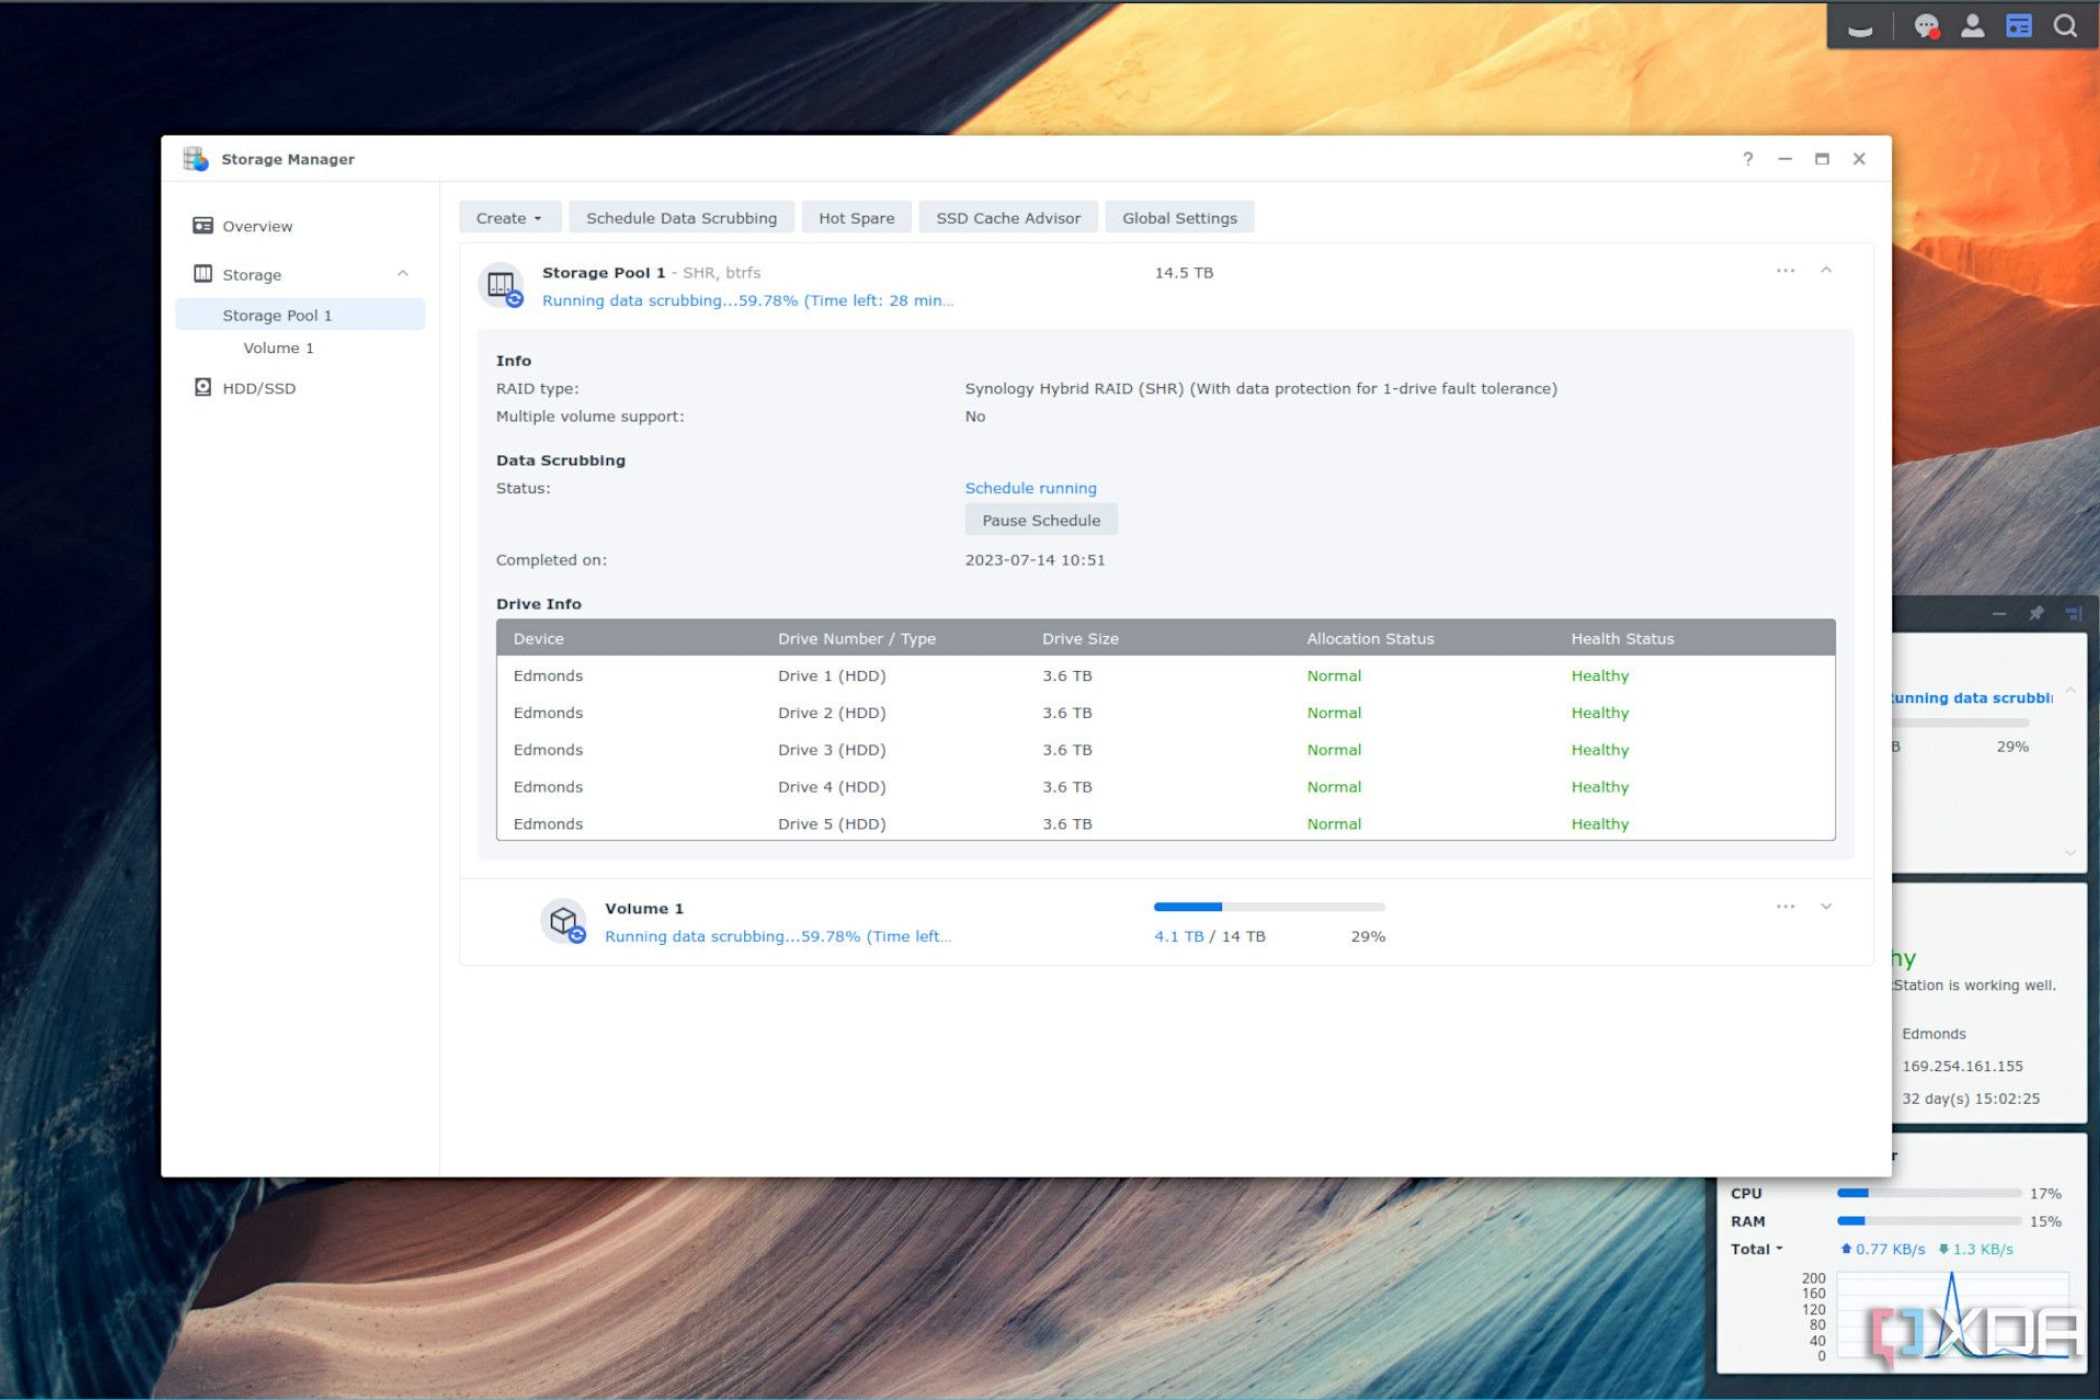
Task: Click the Volume 1 cube icon
Action: [564, 921]
